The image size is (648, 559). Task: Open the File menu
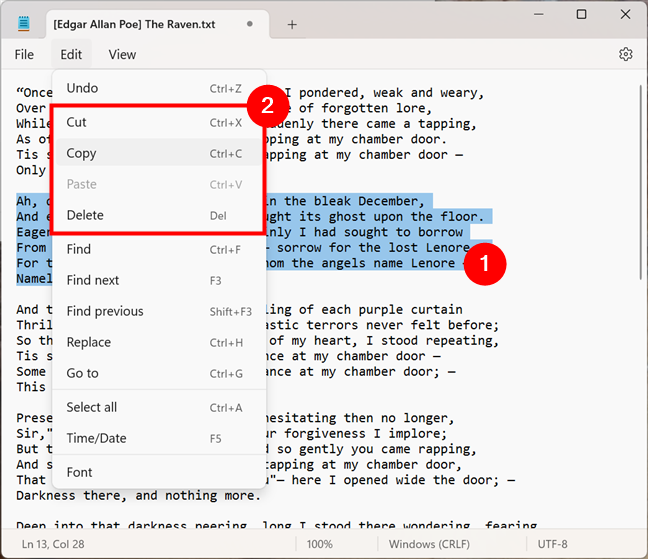(24, 55)
